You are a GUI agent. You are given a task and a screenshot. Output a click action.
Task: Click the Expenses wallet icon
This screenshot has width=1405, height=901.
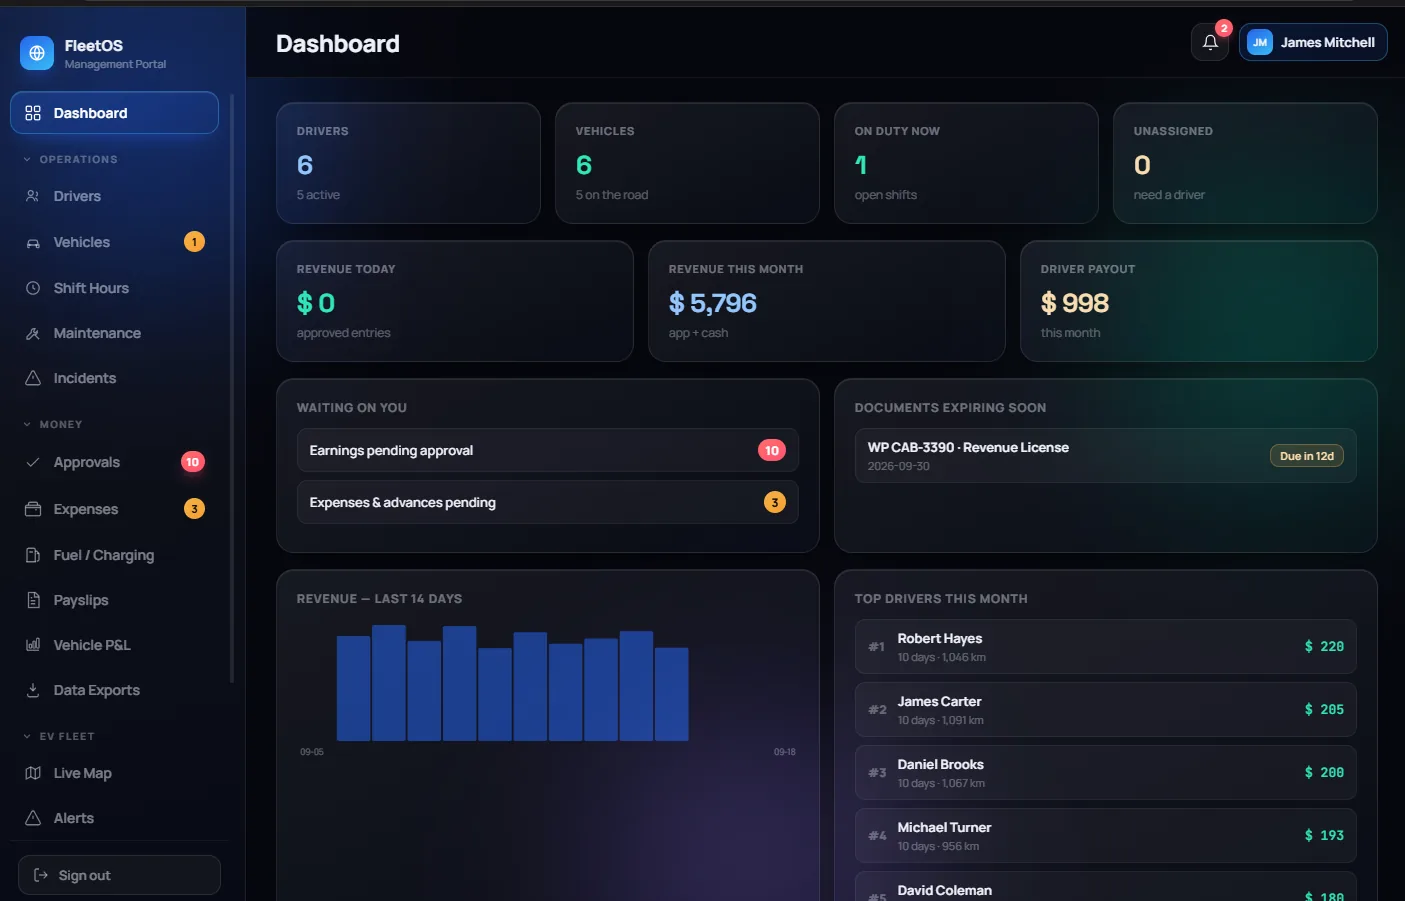[x=33, y=509]
